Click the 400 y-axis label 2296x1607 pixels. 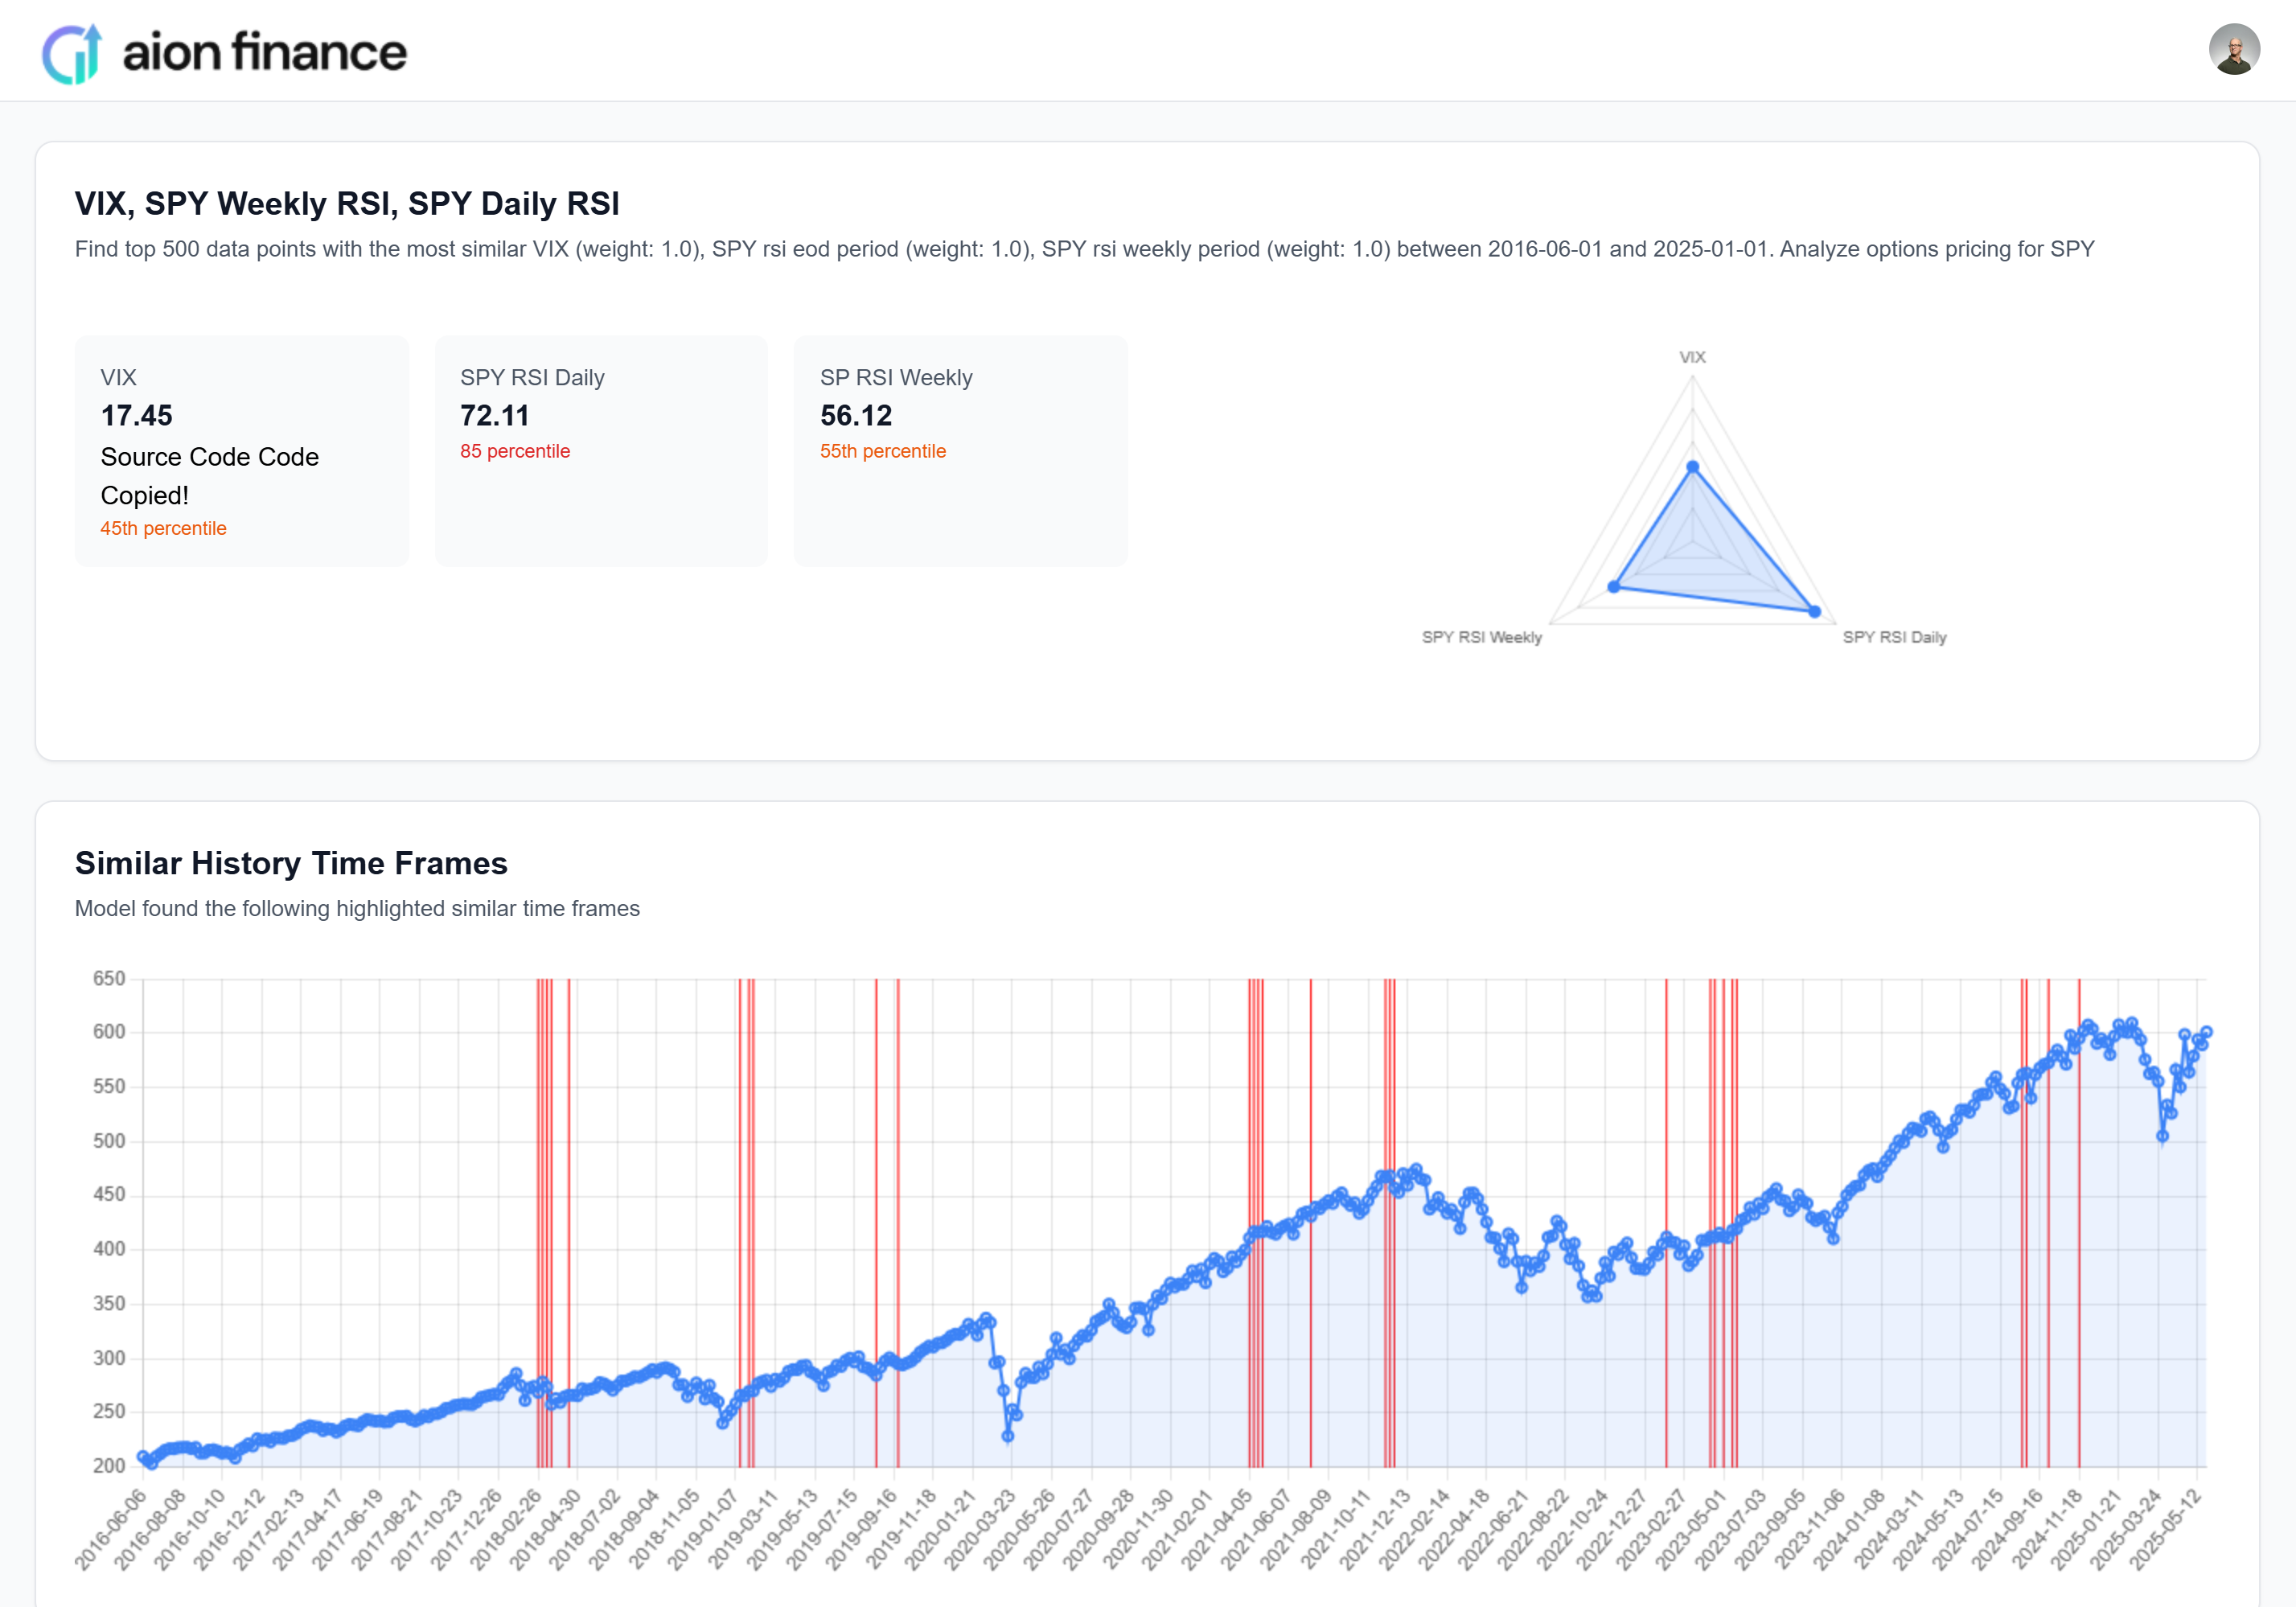coord(109,1249)
